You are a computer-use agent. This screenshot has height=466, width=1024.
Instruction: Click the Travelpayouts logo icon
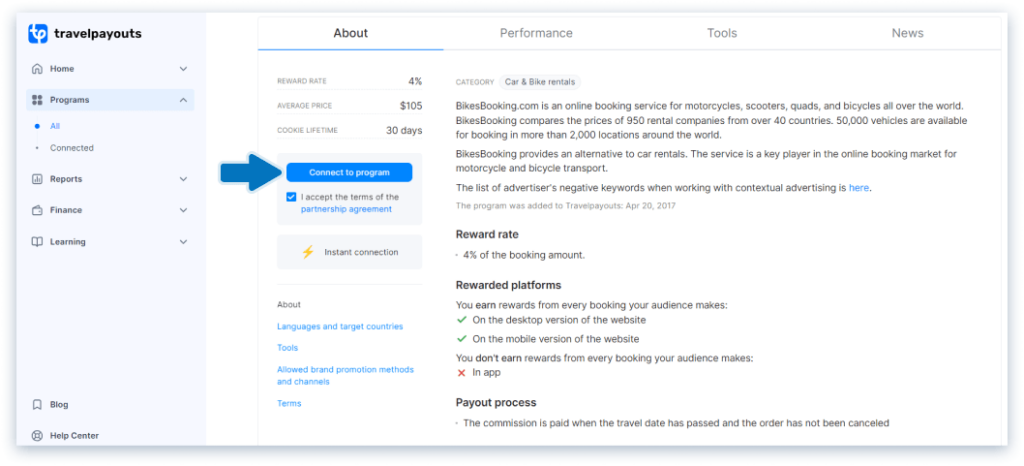tap(38, 34)
